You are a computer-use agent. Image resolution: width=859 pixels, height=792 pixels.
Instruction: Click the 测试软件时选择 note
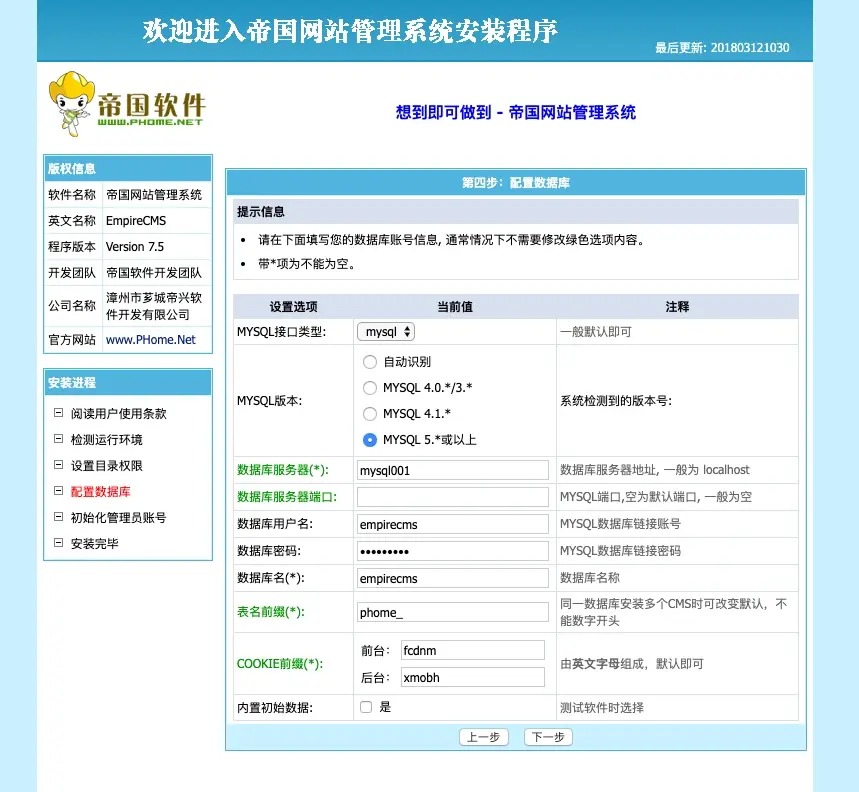coord(602,707)
